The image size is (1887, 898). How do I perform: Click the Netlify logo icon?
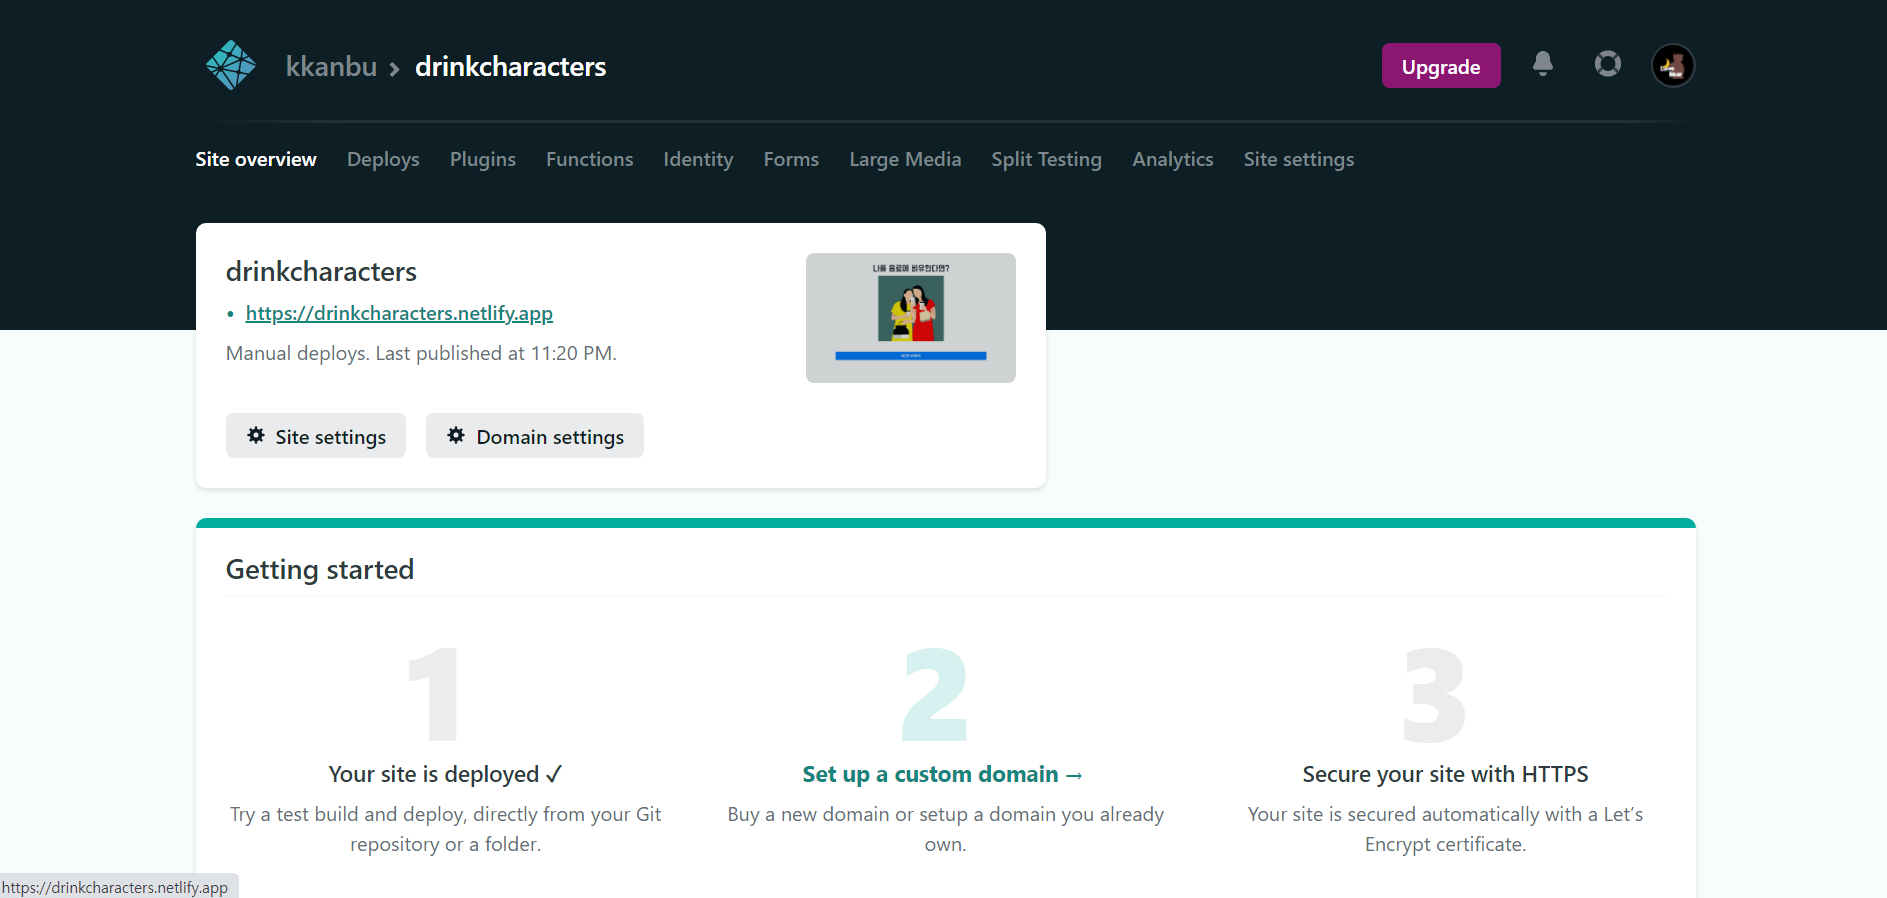pyautogui.click(x=230, y=65)
